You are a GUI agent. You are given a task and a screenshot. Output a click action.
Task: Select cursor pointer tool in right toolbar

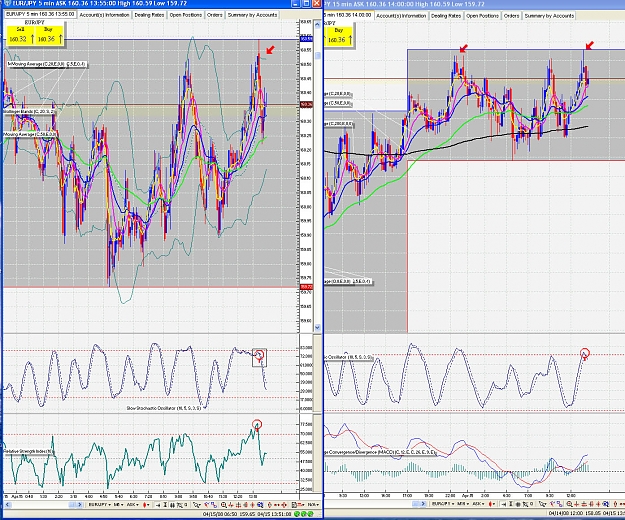pyautogui.click(x=542, y=504)
